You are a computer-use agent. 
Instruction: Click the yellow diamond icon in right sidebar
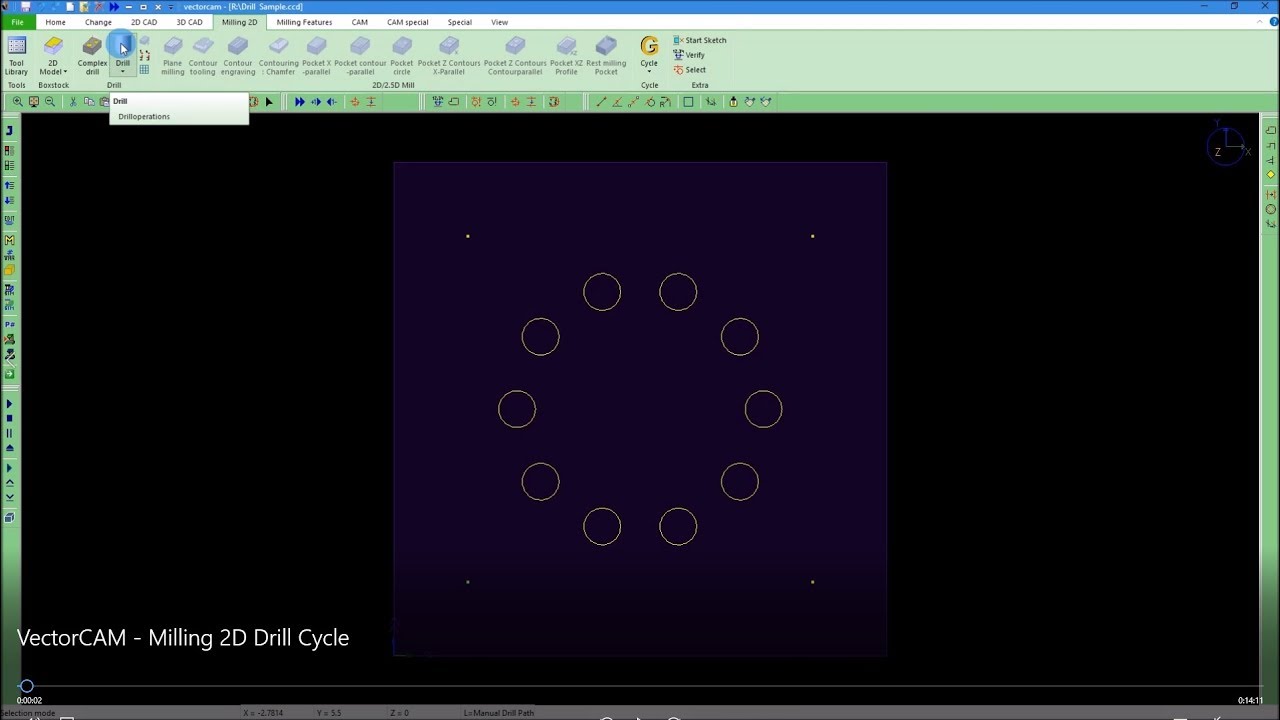1271,175
